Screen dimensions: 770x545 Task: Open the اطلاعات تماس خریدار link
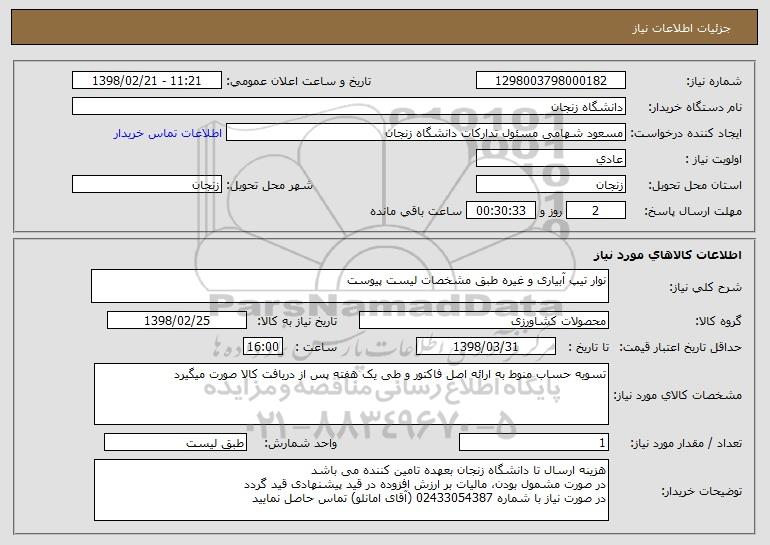(x=168, y=133)
